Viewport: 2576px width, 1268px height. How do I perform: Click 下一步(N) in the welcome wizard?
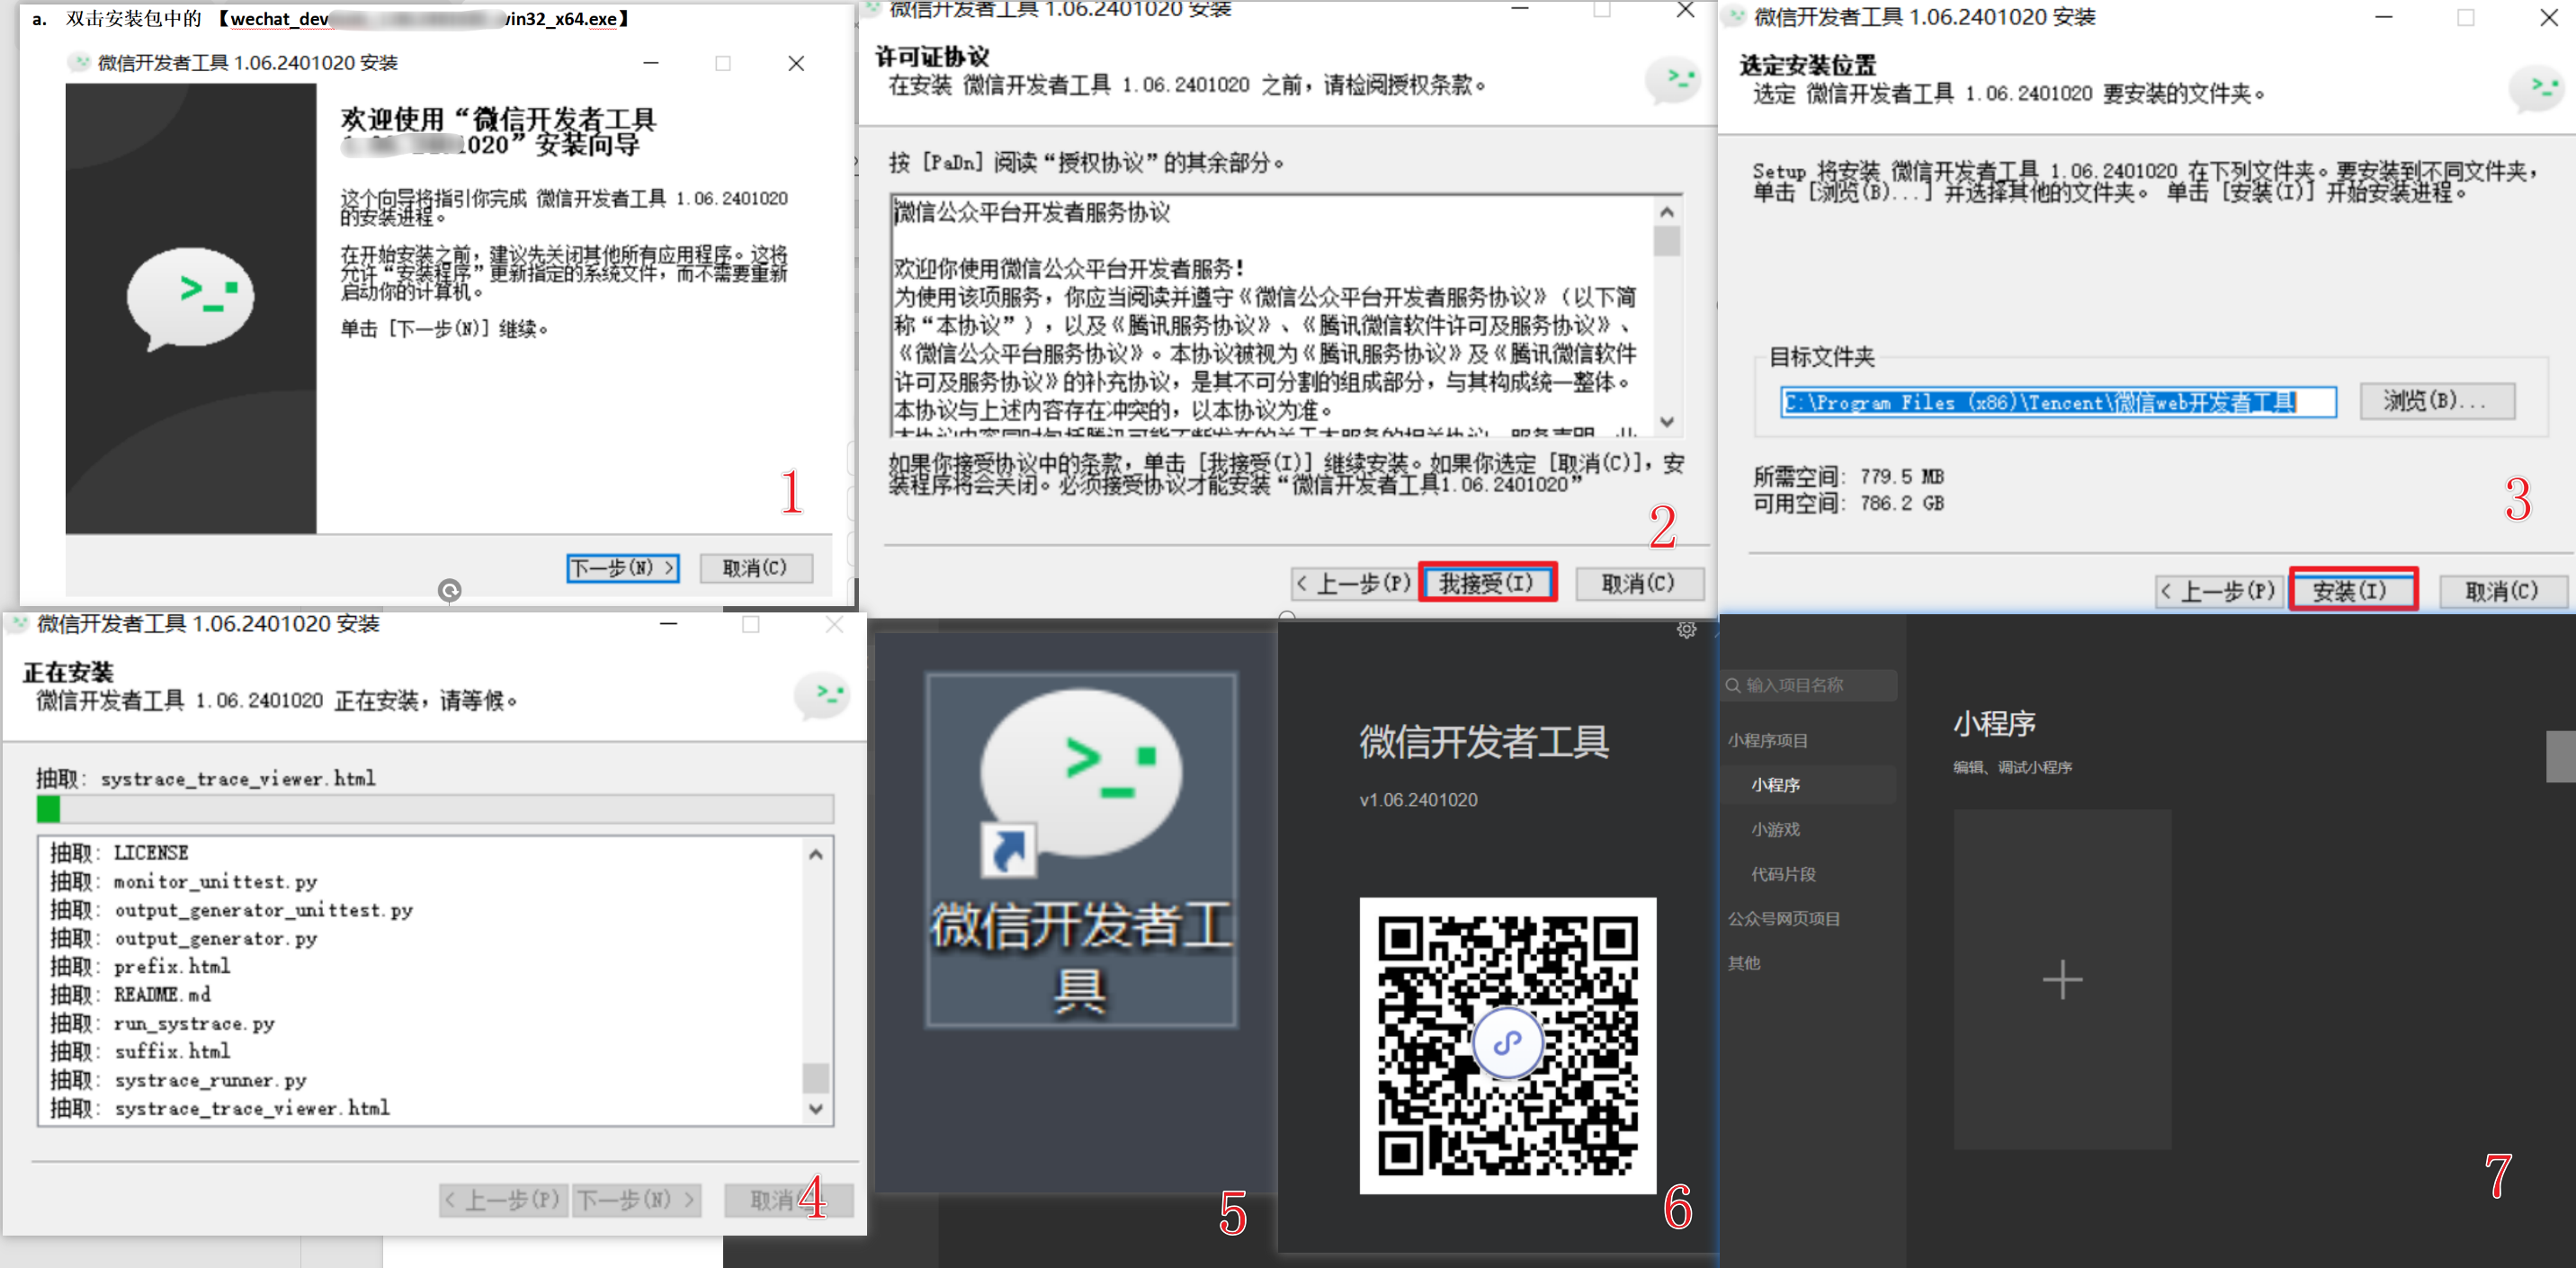click(623, 568)
